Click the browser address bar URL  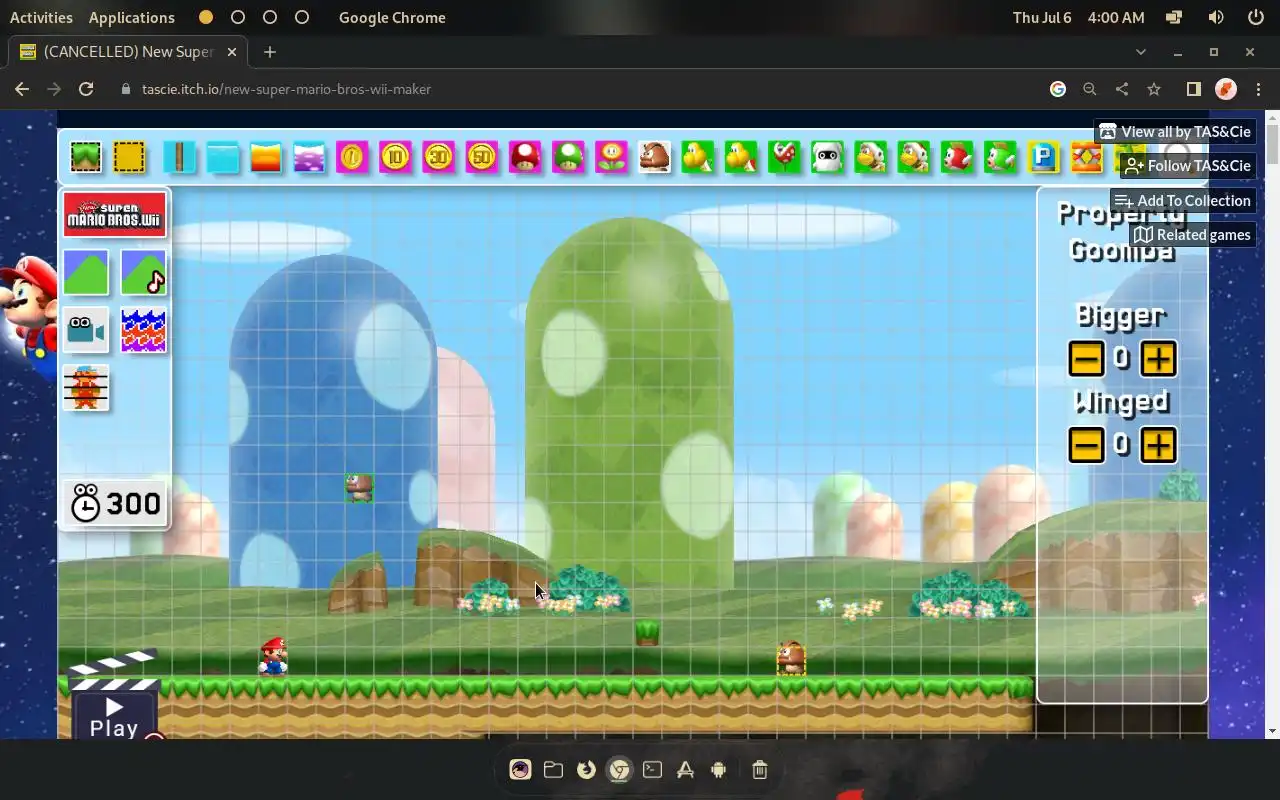pyautogui.click(x=286, y=89)
